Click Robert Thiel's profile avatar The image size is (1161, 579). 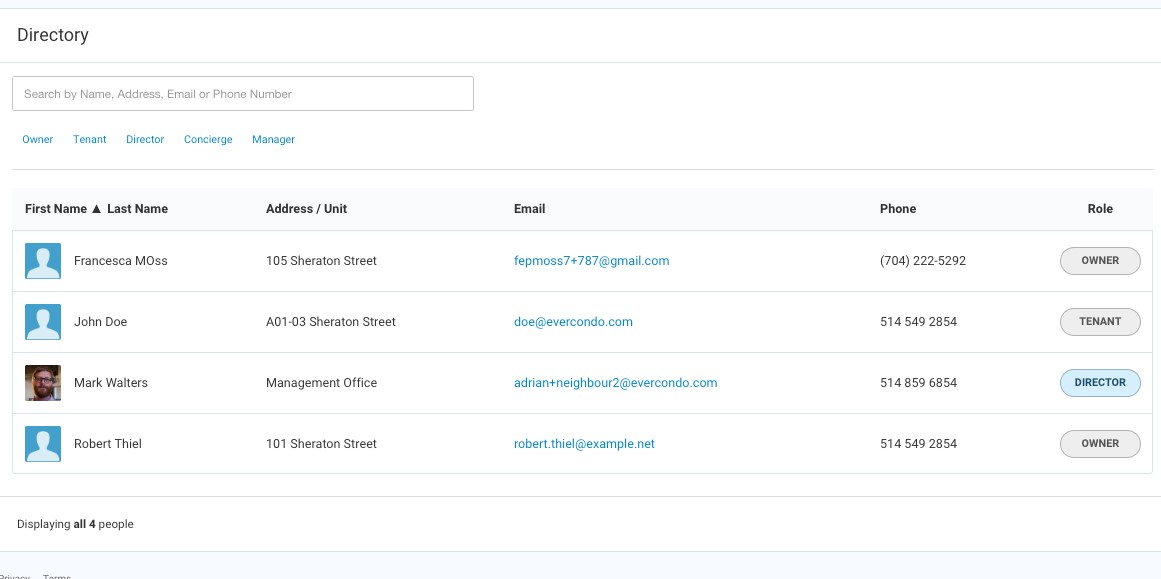point(43,443)
